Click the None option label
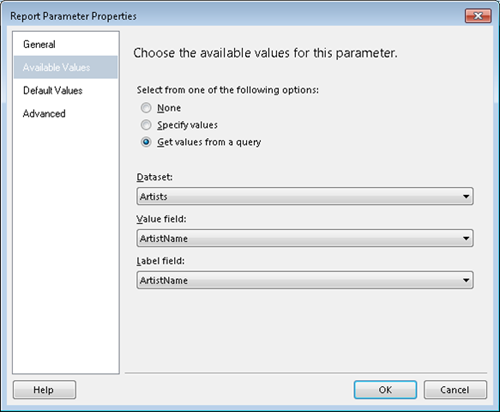500x412 pixels. [169, 108]
